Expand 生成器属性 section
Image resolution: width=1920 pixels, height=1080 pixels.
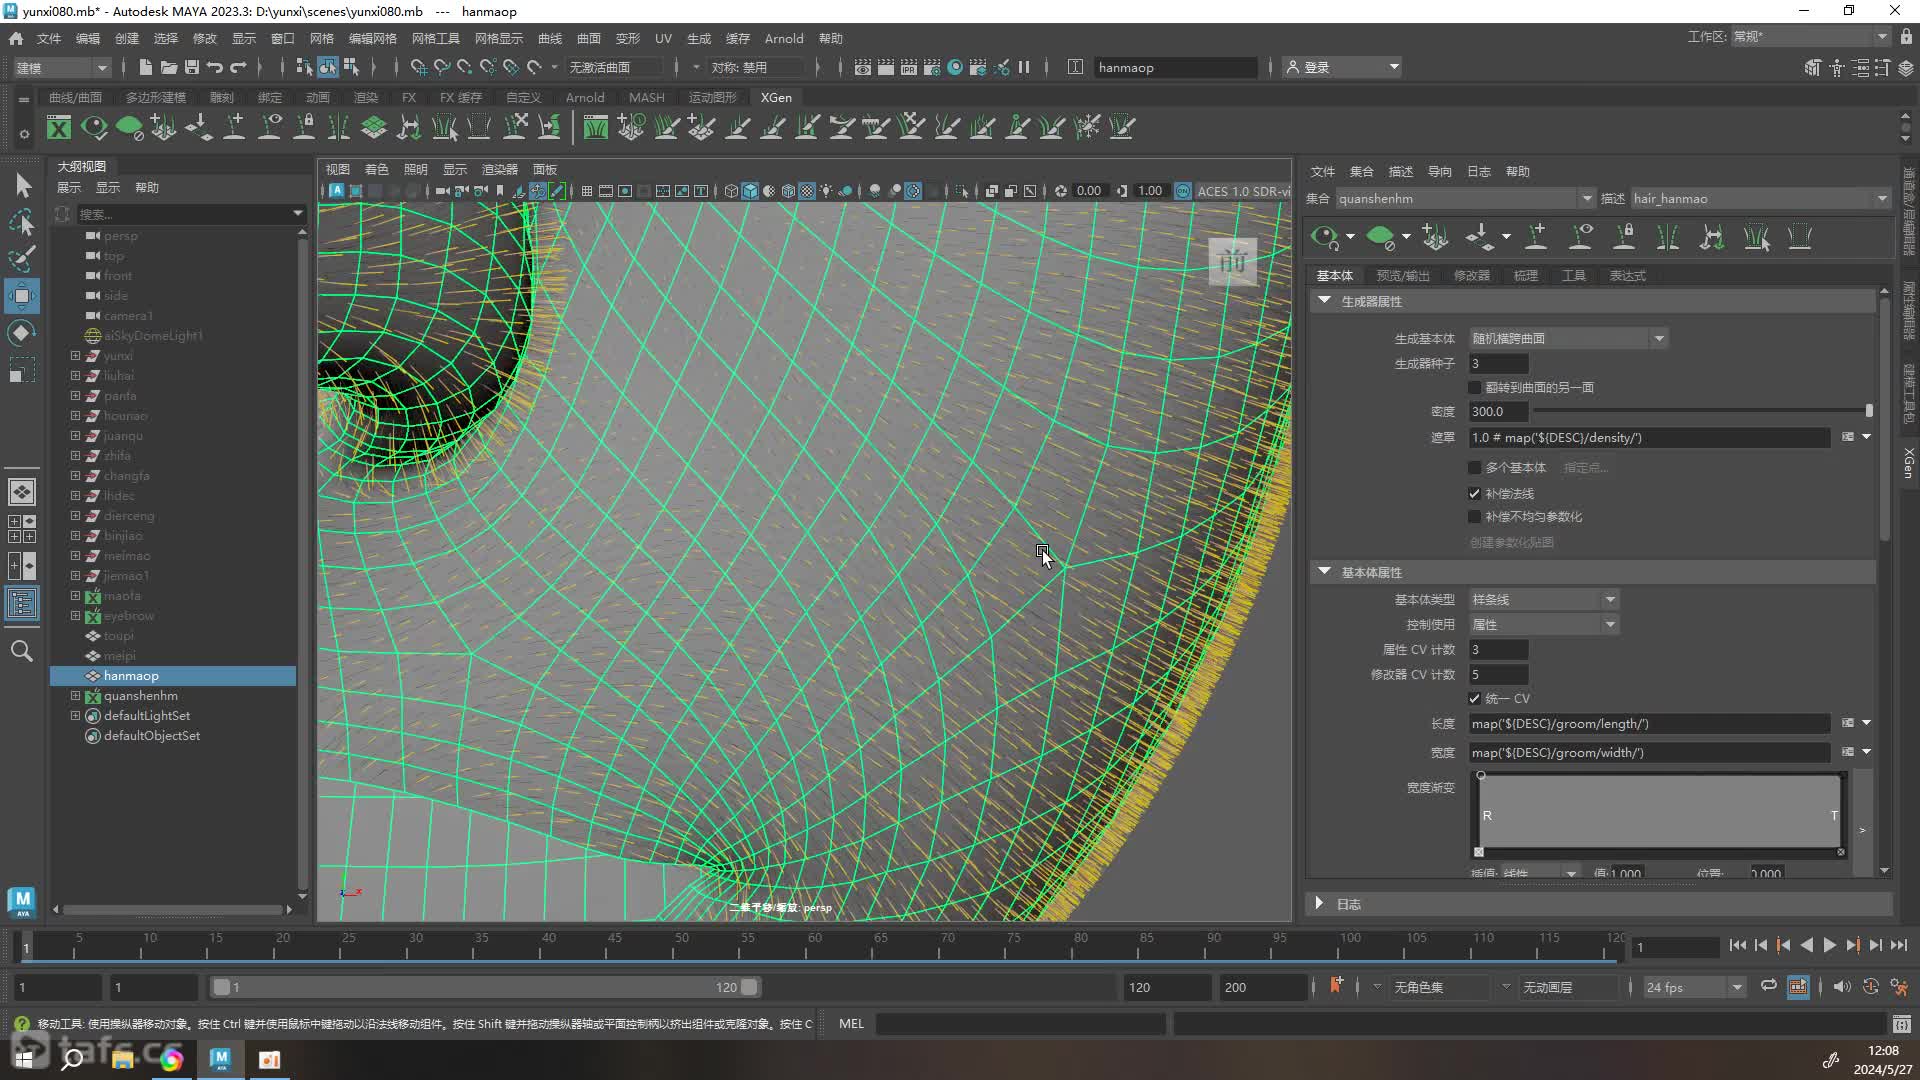tap(1324, 299)
